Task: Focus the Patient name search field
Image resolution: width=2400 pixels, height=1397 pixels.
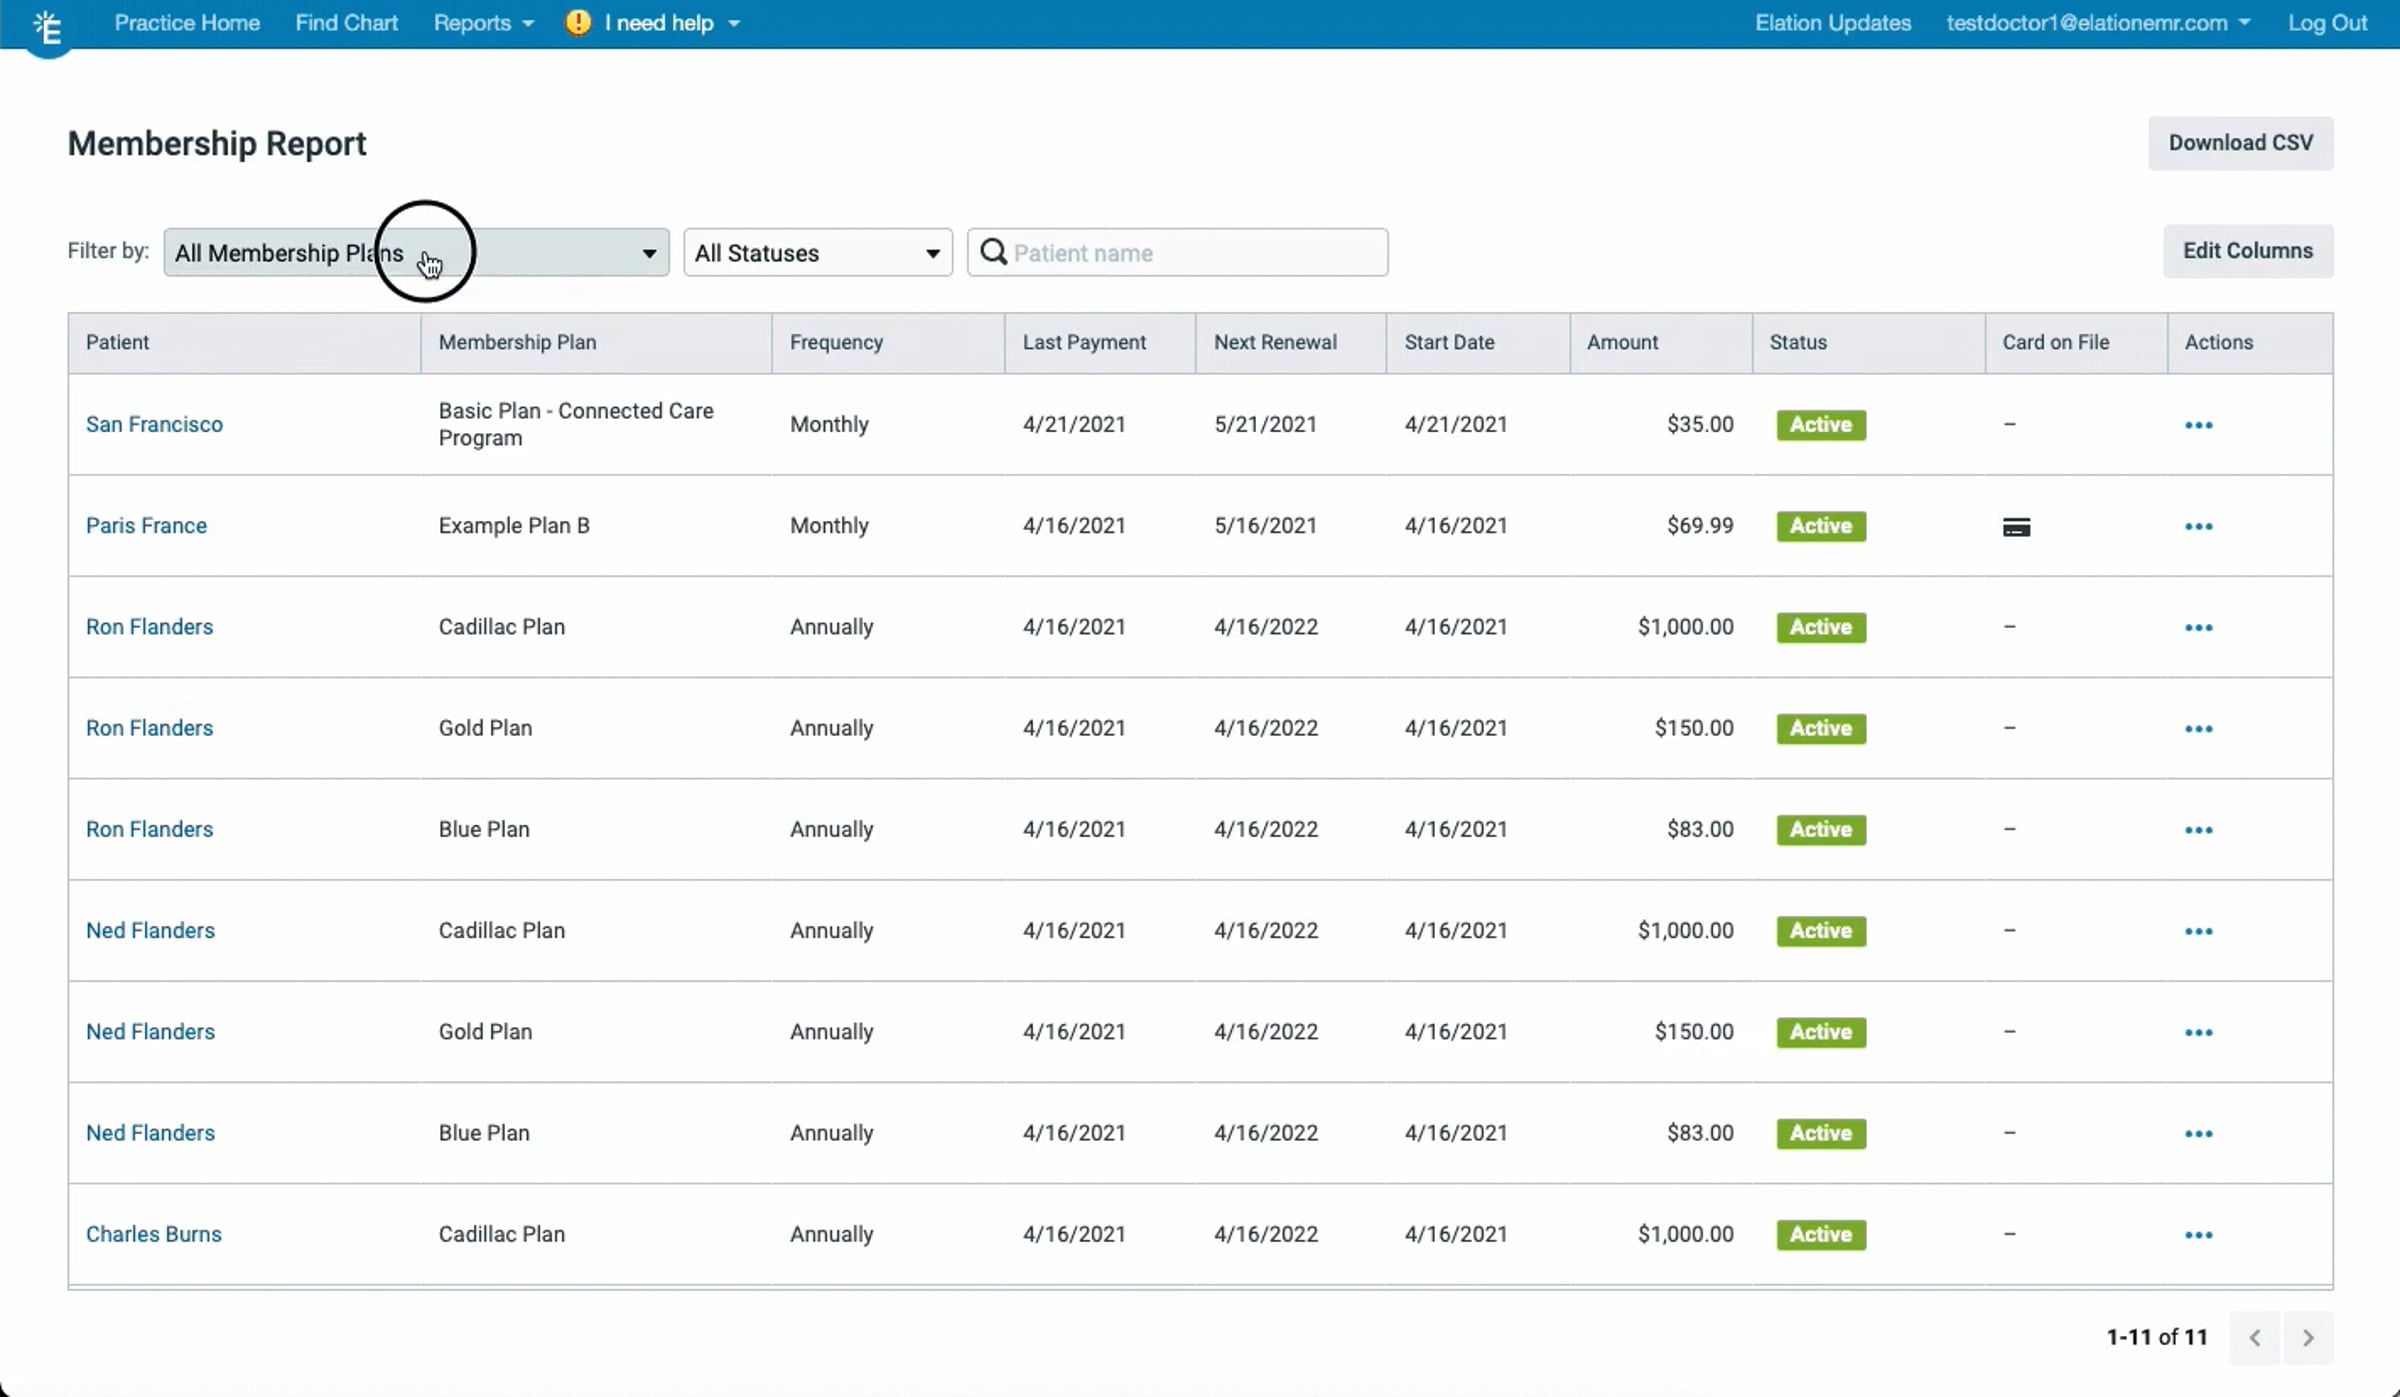Action: [1177, 253]
